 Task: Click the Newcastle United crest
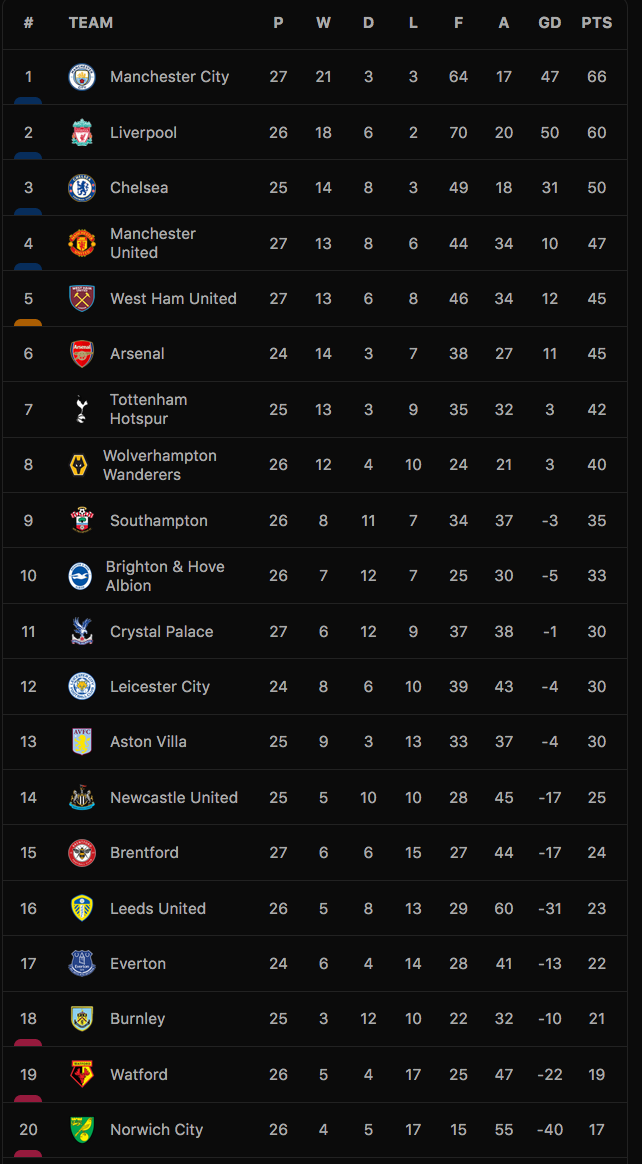tap(82, 798)
